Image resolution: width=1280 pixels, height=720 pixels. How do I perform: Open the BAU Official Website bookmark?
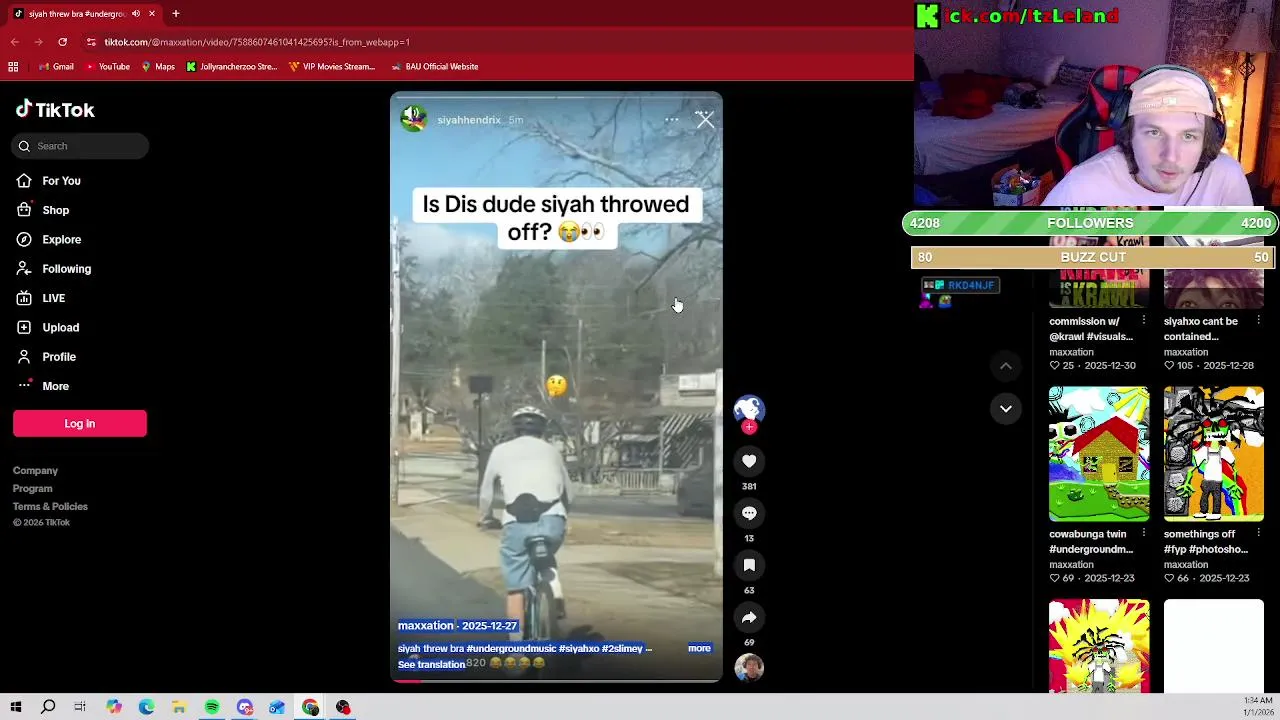click(434, 66)
